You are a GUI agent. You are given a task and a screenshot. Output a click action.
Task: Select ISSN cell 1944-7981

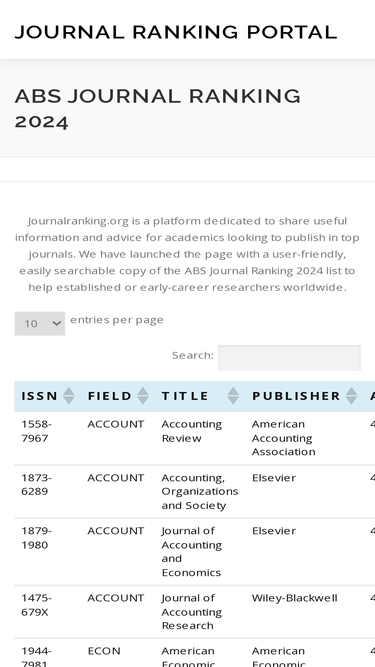click(x=37, y=657)
